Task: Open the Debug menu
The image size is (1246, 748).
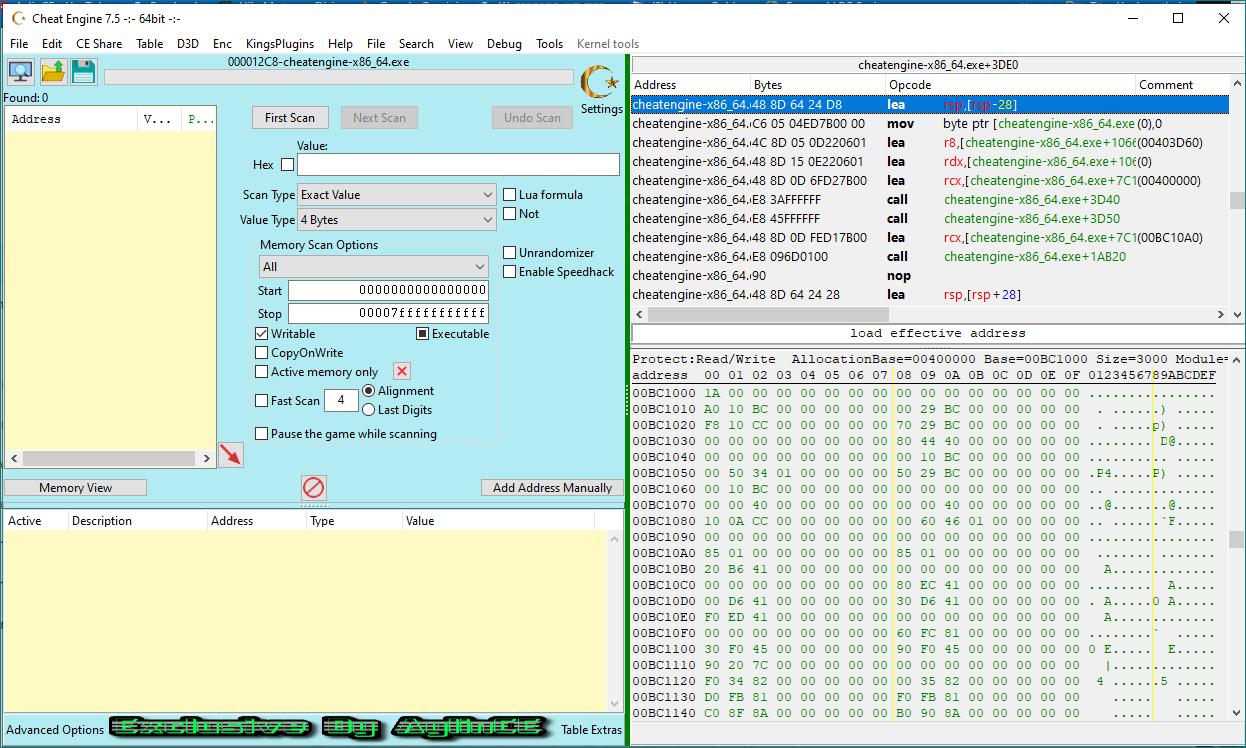Action: pos(504,44)
